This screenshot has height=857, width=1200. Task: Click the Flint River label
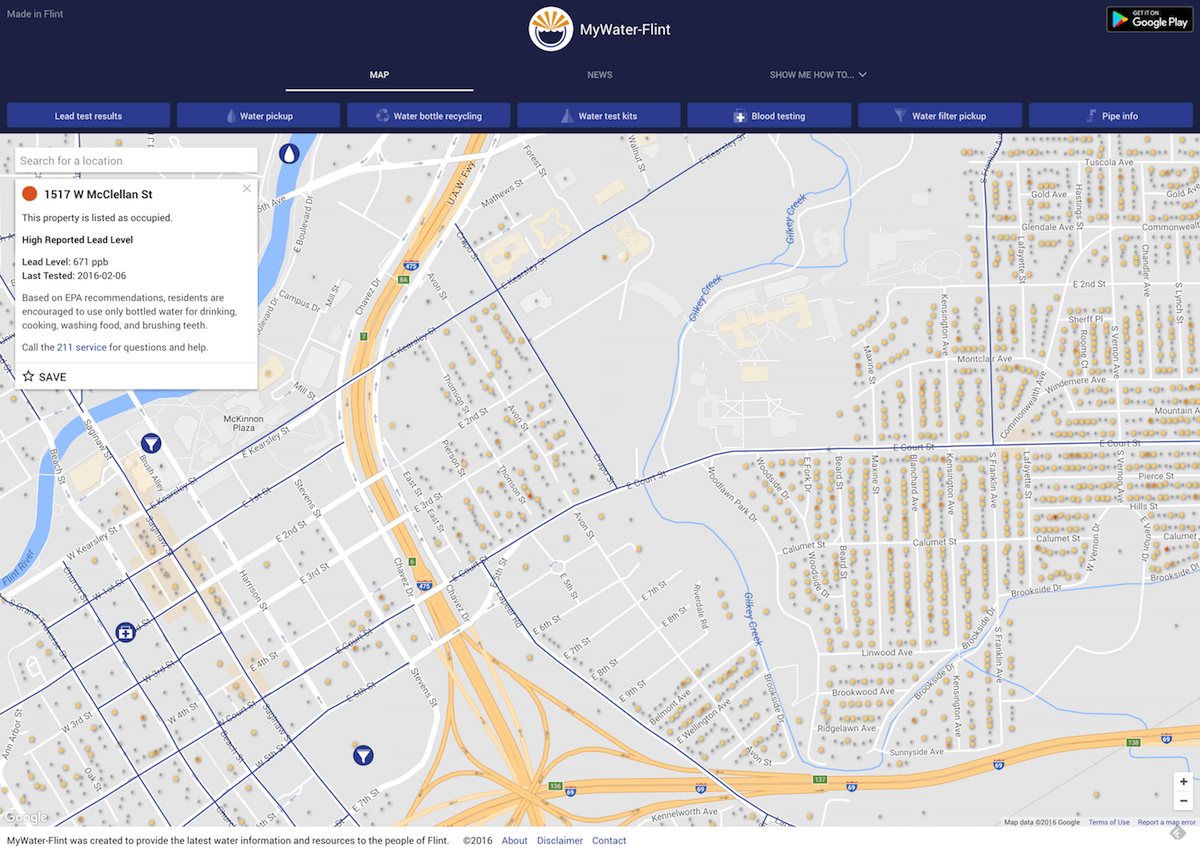coord(17,567)
